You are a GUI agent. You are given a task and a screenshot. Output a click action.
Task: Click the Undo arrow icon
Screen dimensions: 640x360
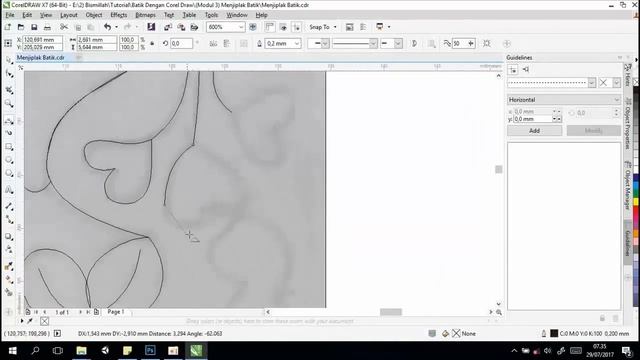[x=107, y=27]
